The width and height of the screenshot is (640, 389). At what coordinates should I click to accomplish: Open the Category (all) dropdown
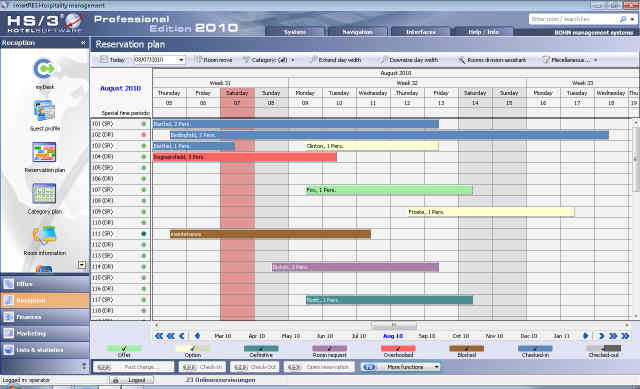coord(293,60)
